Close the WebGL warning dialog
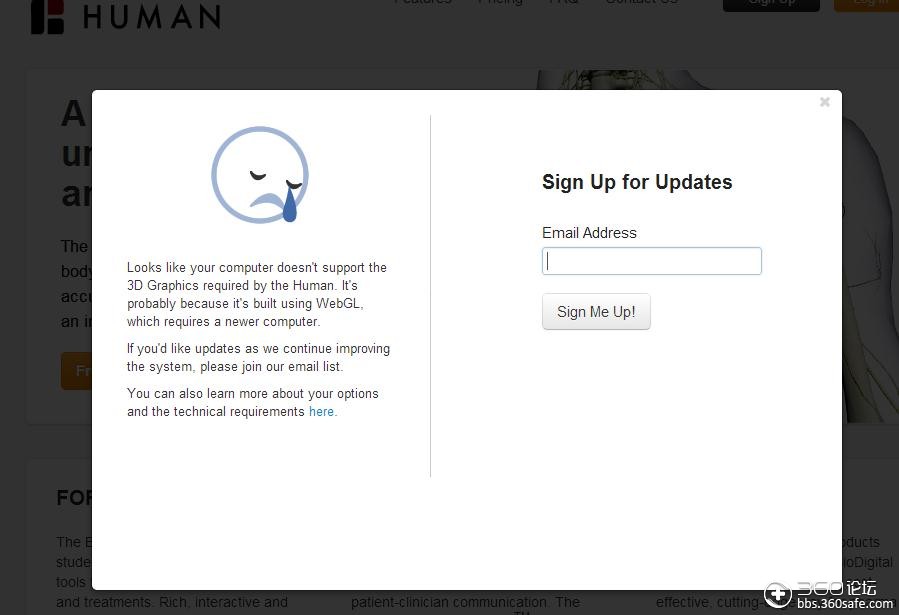The height and width of the screenshot is (615, 899). (x=824, y=102)
